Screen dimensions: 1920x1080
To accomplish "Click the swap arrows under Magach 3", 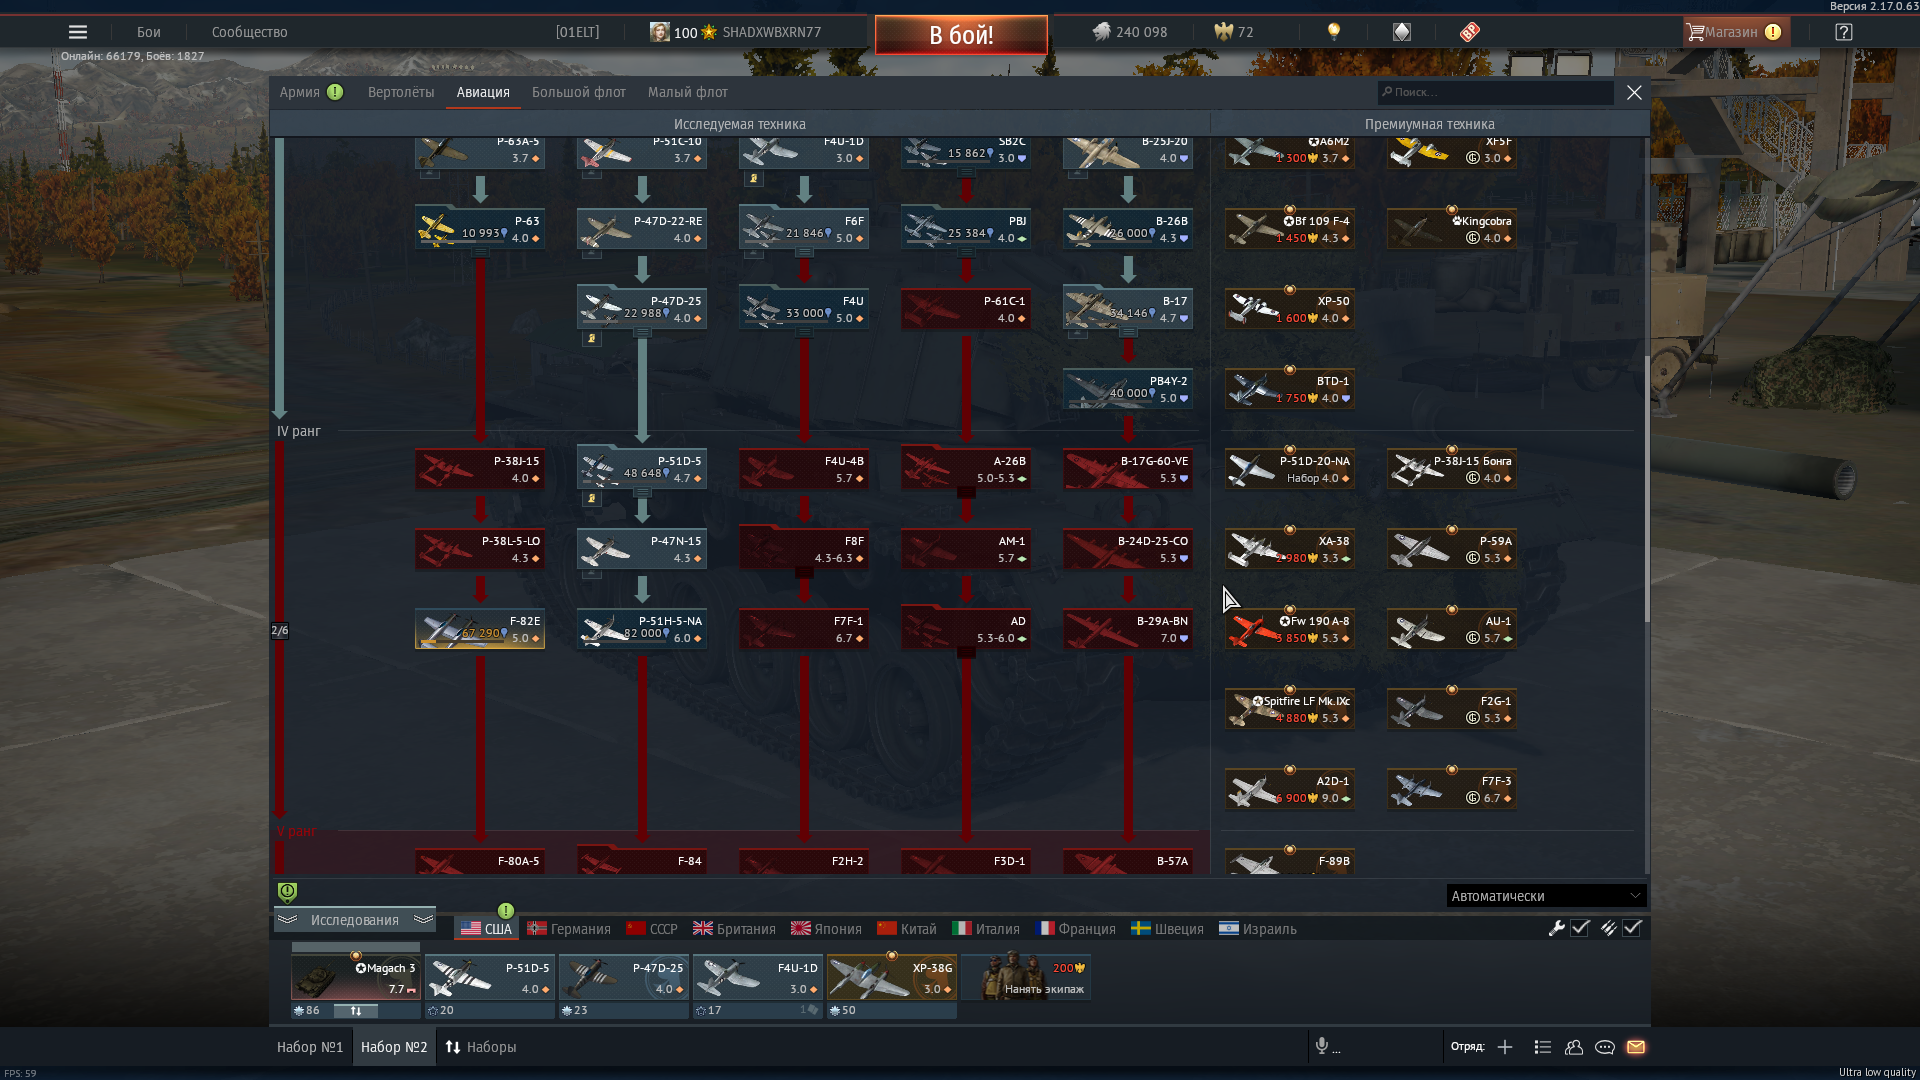I will pyautogui.click(x=355, y=1010).
